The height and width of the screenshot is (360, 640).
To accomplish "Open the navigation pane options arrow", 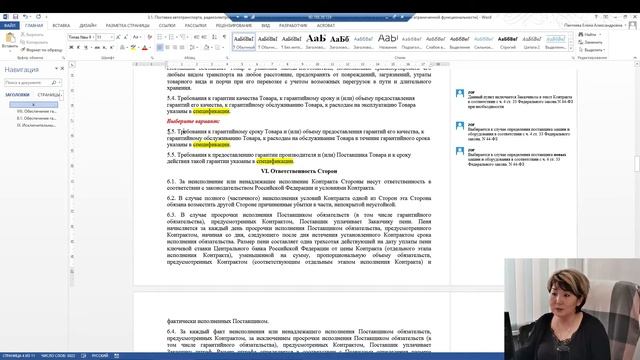I will click(56, 69).
